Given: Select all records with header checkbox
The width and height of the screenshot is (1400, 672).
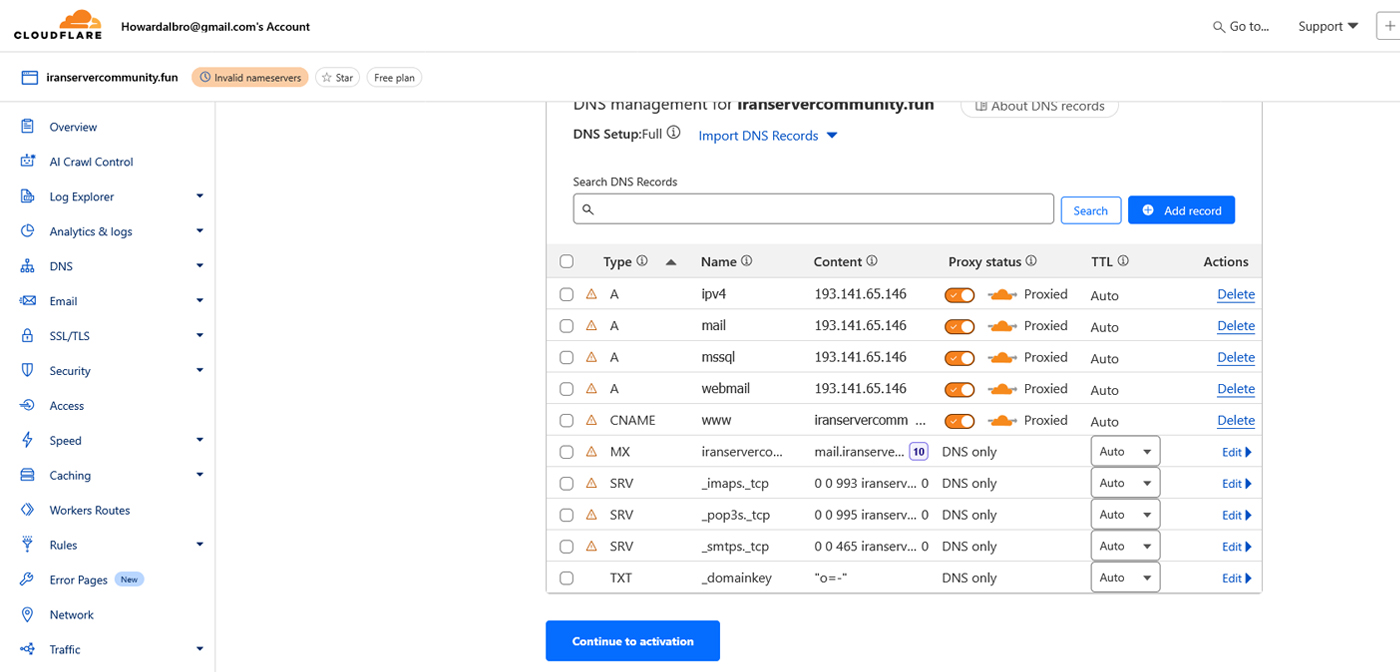Looking at the screenshot, I should click(567, 262).
